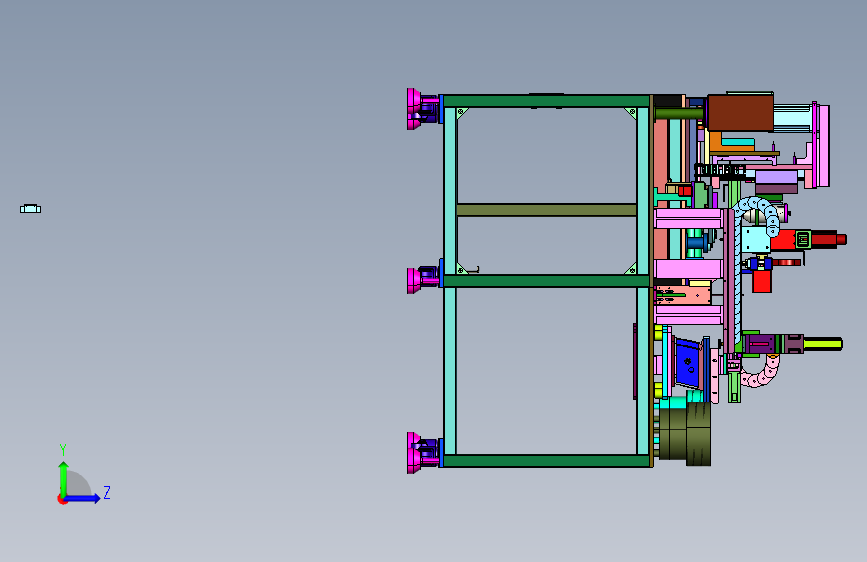Click the Z label on the axis triad

coord(107,492)
